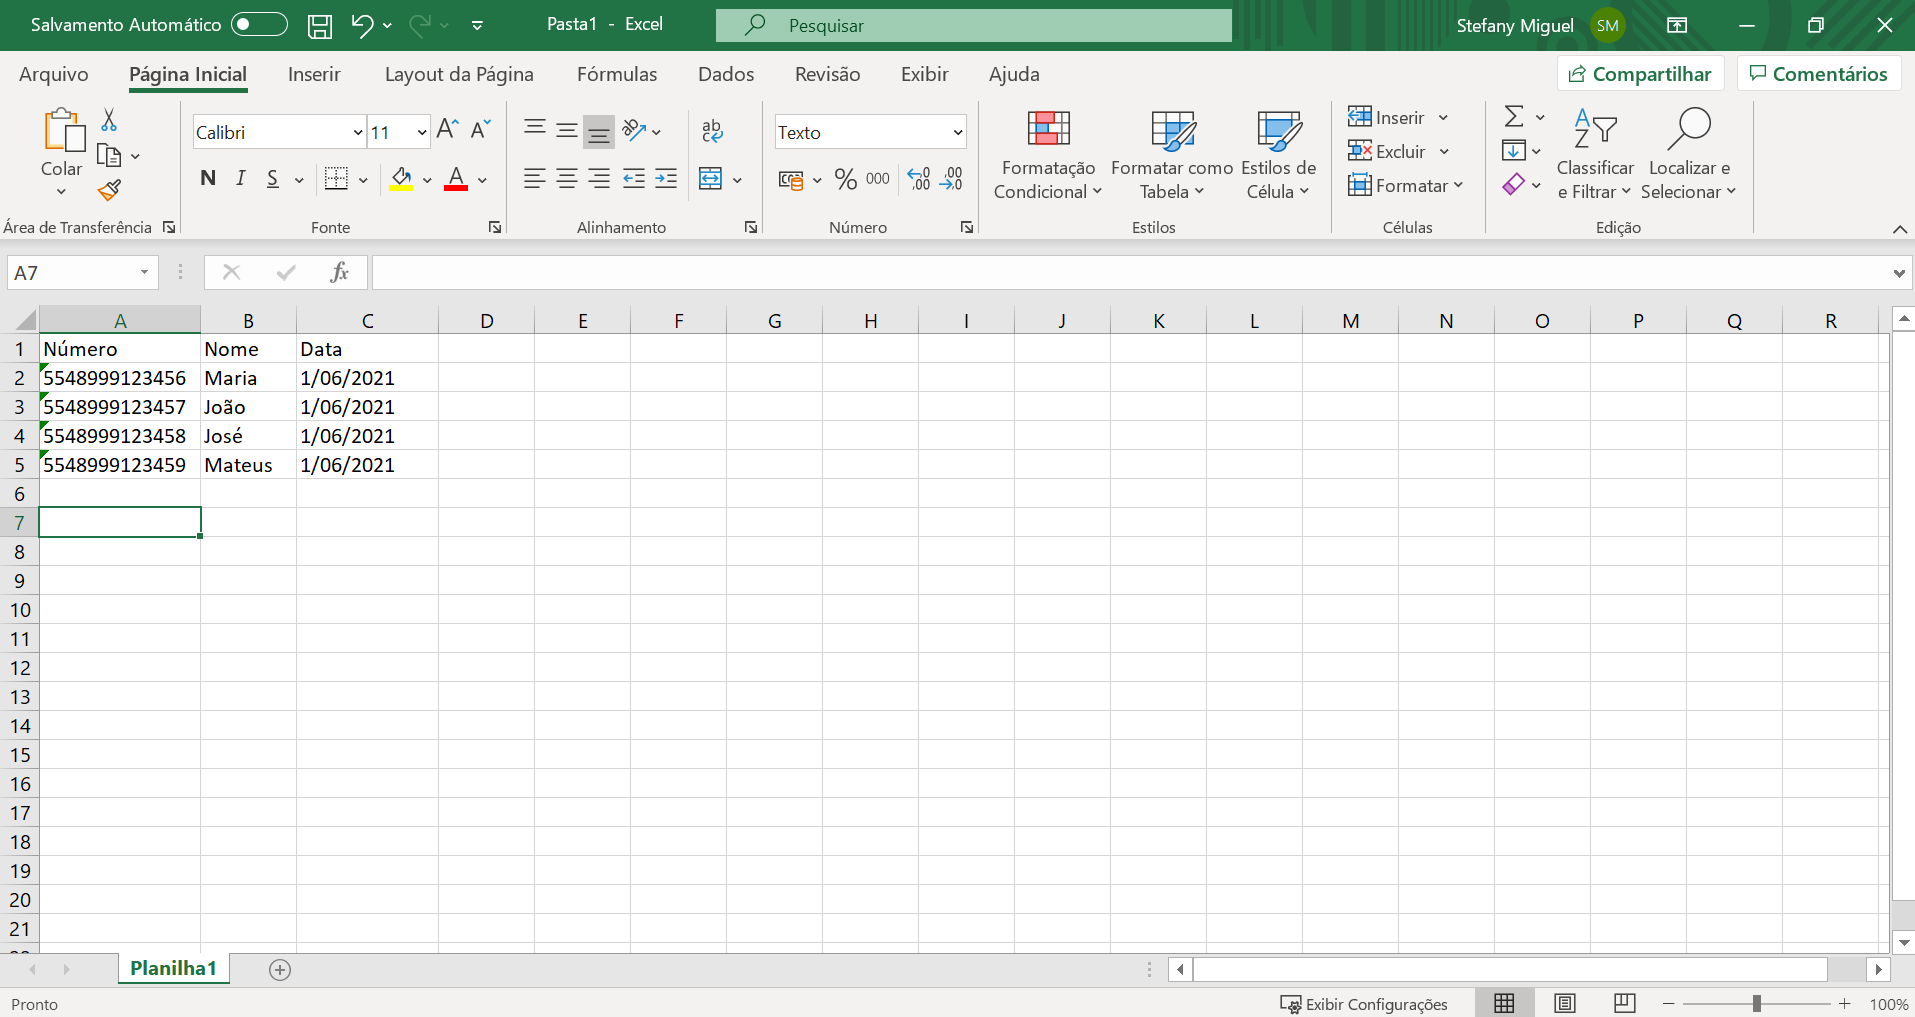The width and height of the screenshot is (1915, 1017).
Task: Open the Texto number format dropdown
Action: tap(957, 132)
